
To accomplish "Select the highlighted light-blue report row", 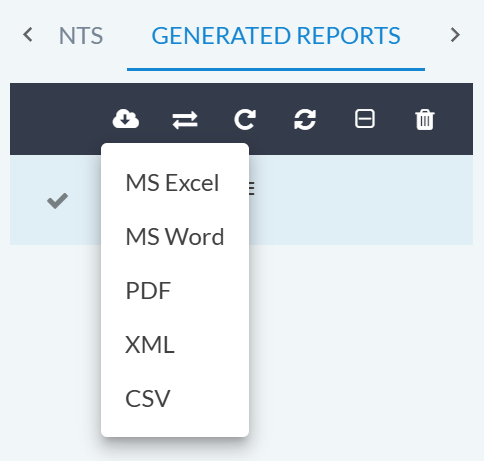I will point(360,200).
